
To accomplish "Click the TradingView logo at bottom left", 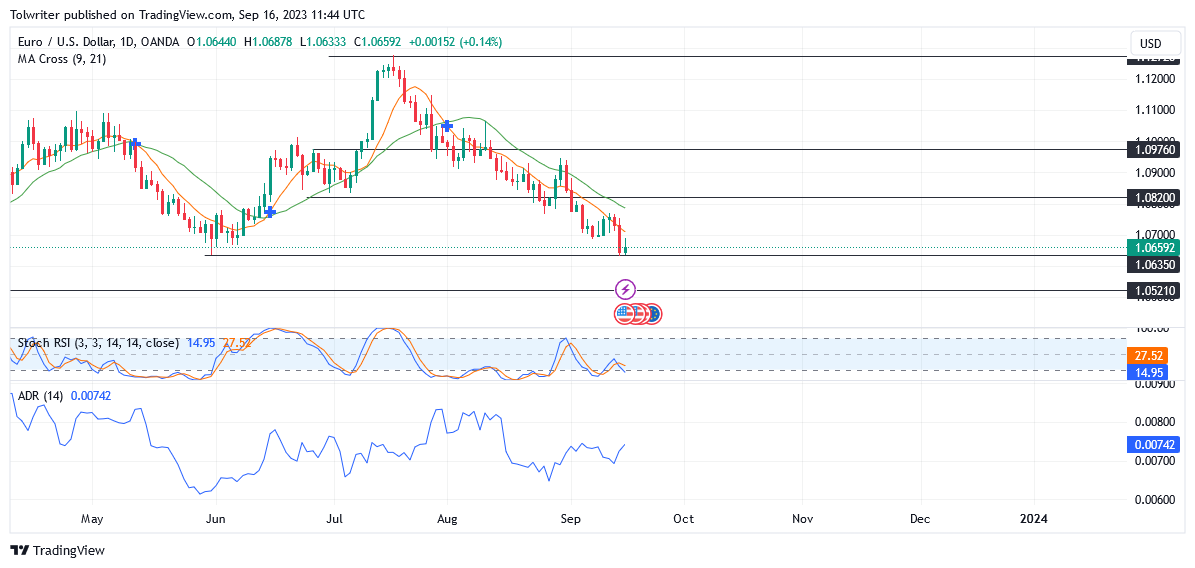I will 57,550.
